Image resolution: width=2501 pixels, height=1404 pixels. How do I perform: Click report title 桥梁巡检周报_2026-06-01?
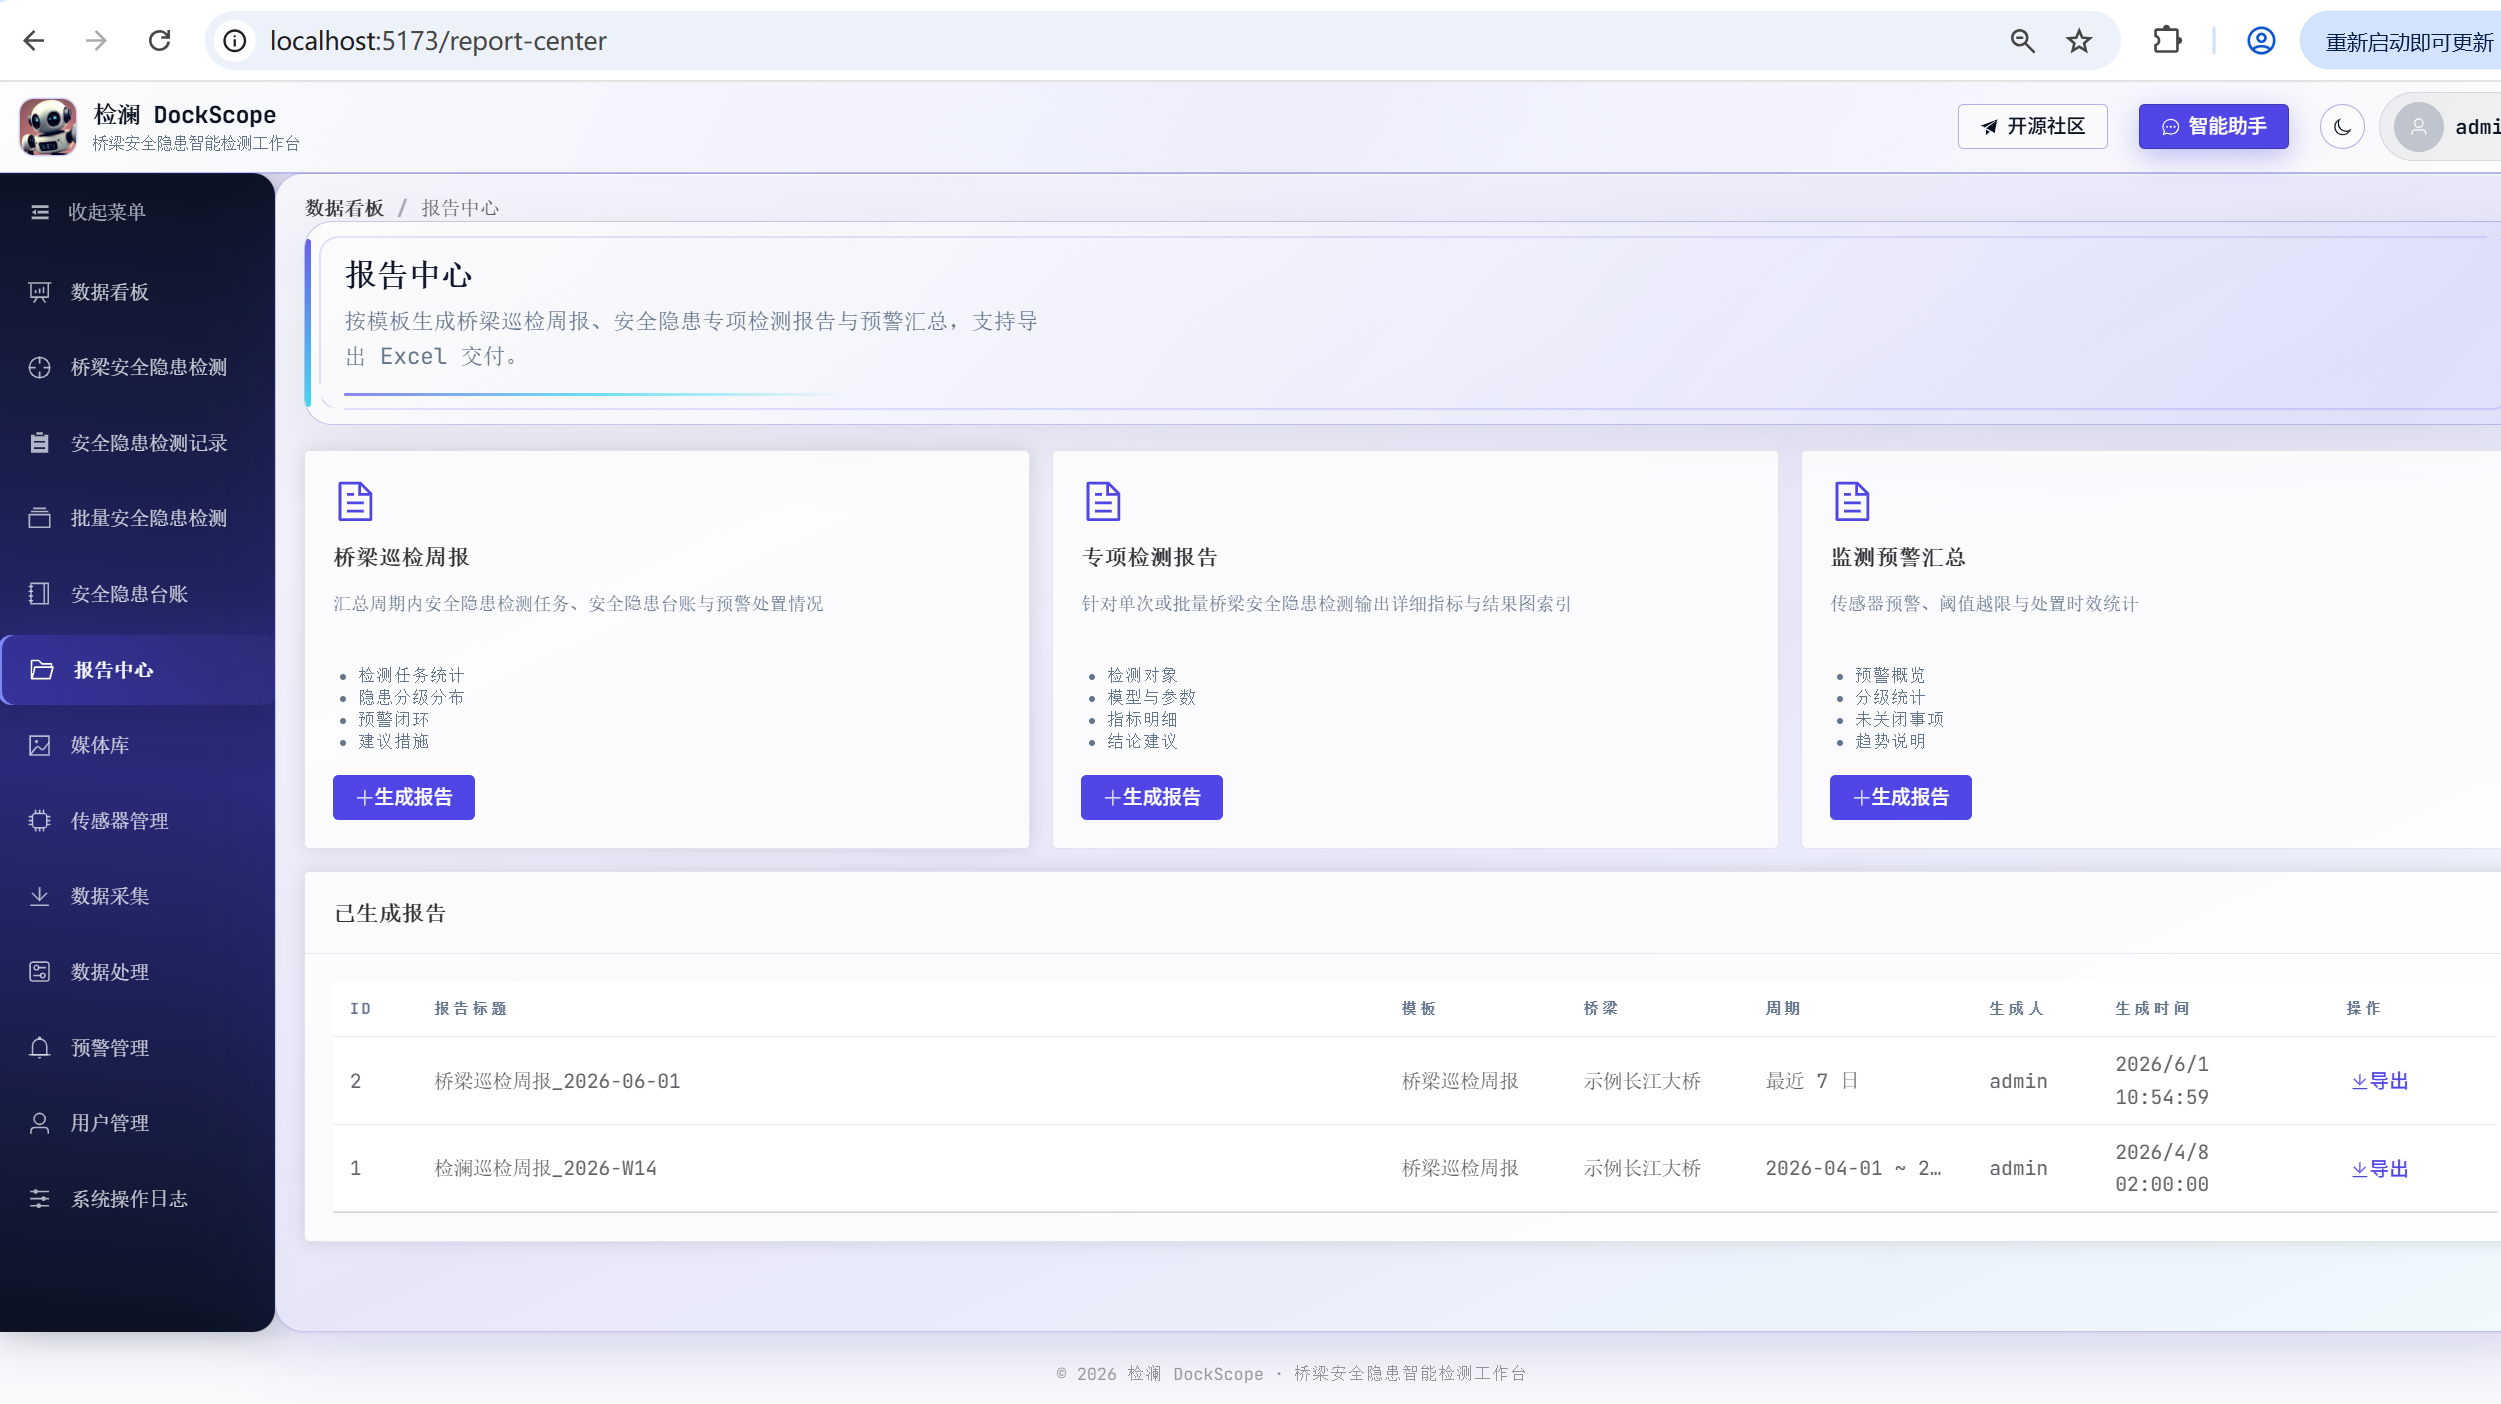click(557, 1081)
